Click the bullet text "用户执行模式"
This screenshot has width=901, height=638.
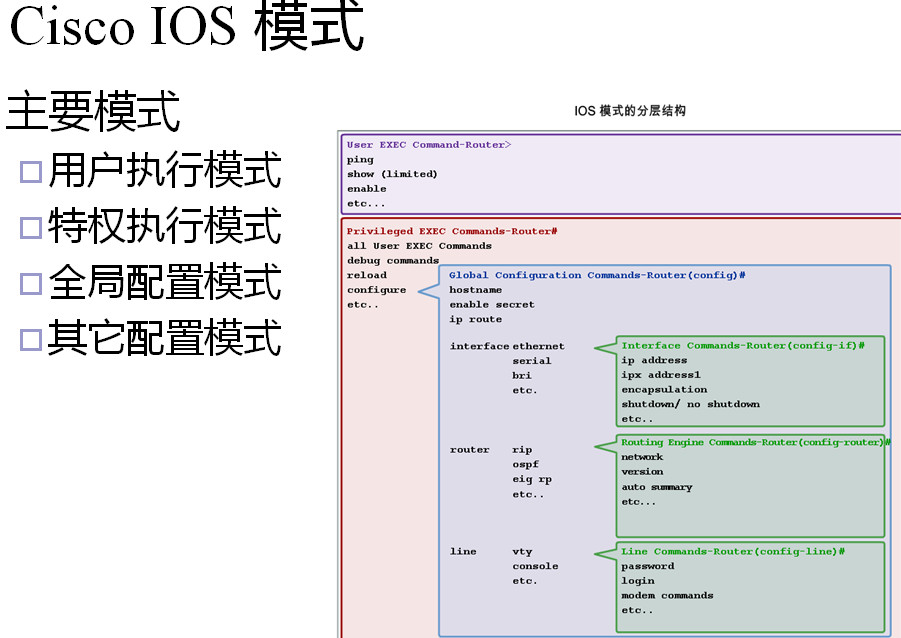(x=165, y=170)
